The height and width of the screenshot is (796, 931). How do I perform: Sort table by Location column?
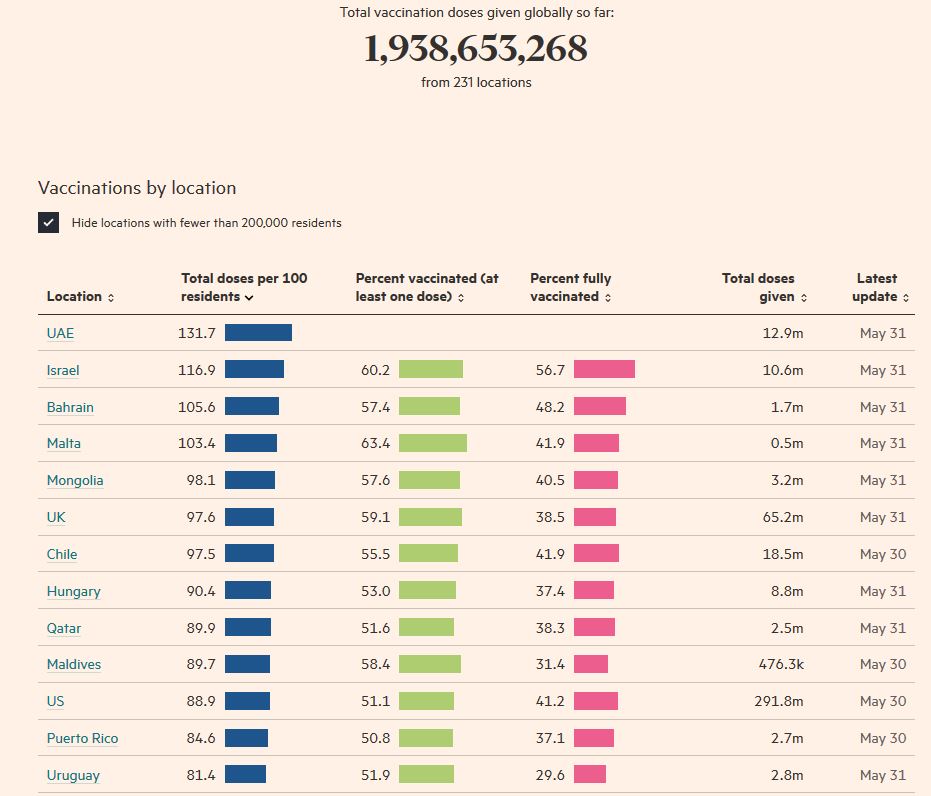pyautogui.click(x=80, y=297)
